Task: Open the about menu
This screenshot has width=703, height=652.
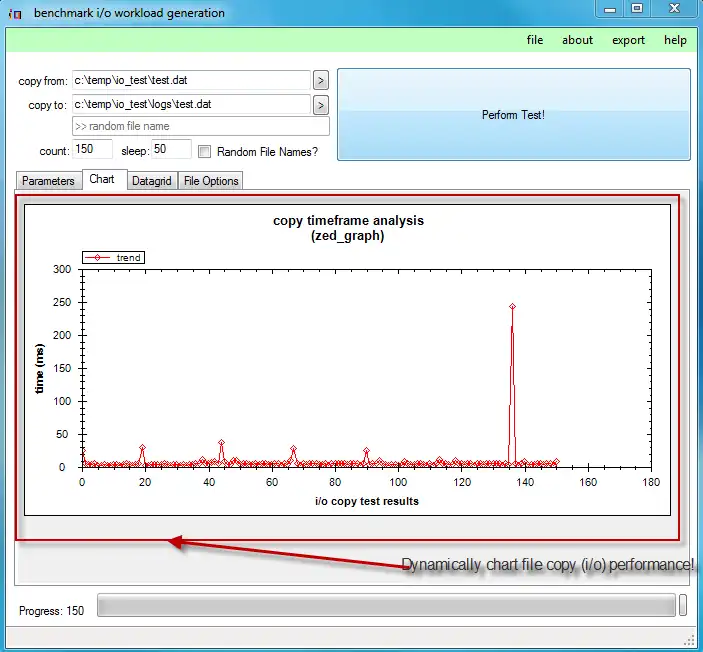Action: [577, 40]
